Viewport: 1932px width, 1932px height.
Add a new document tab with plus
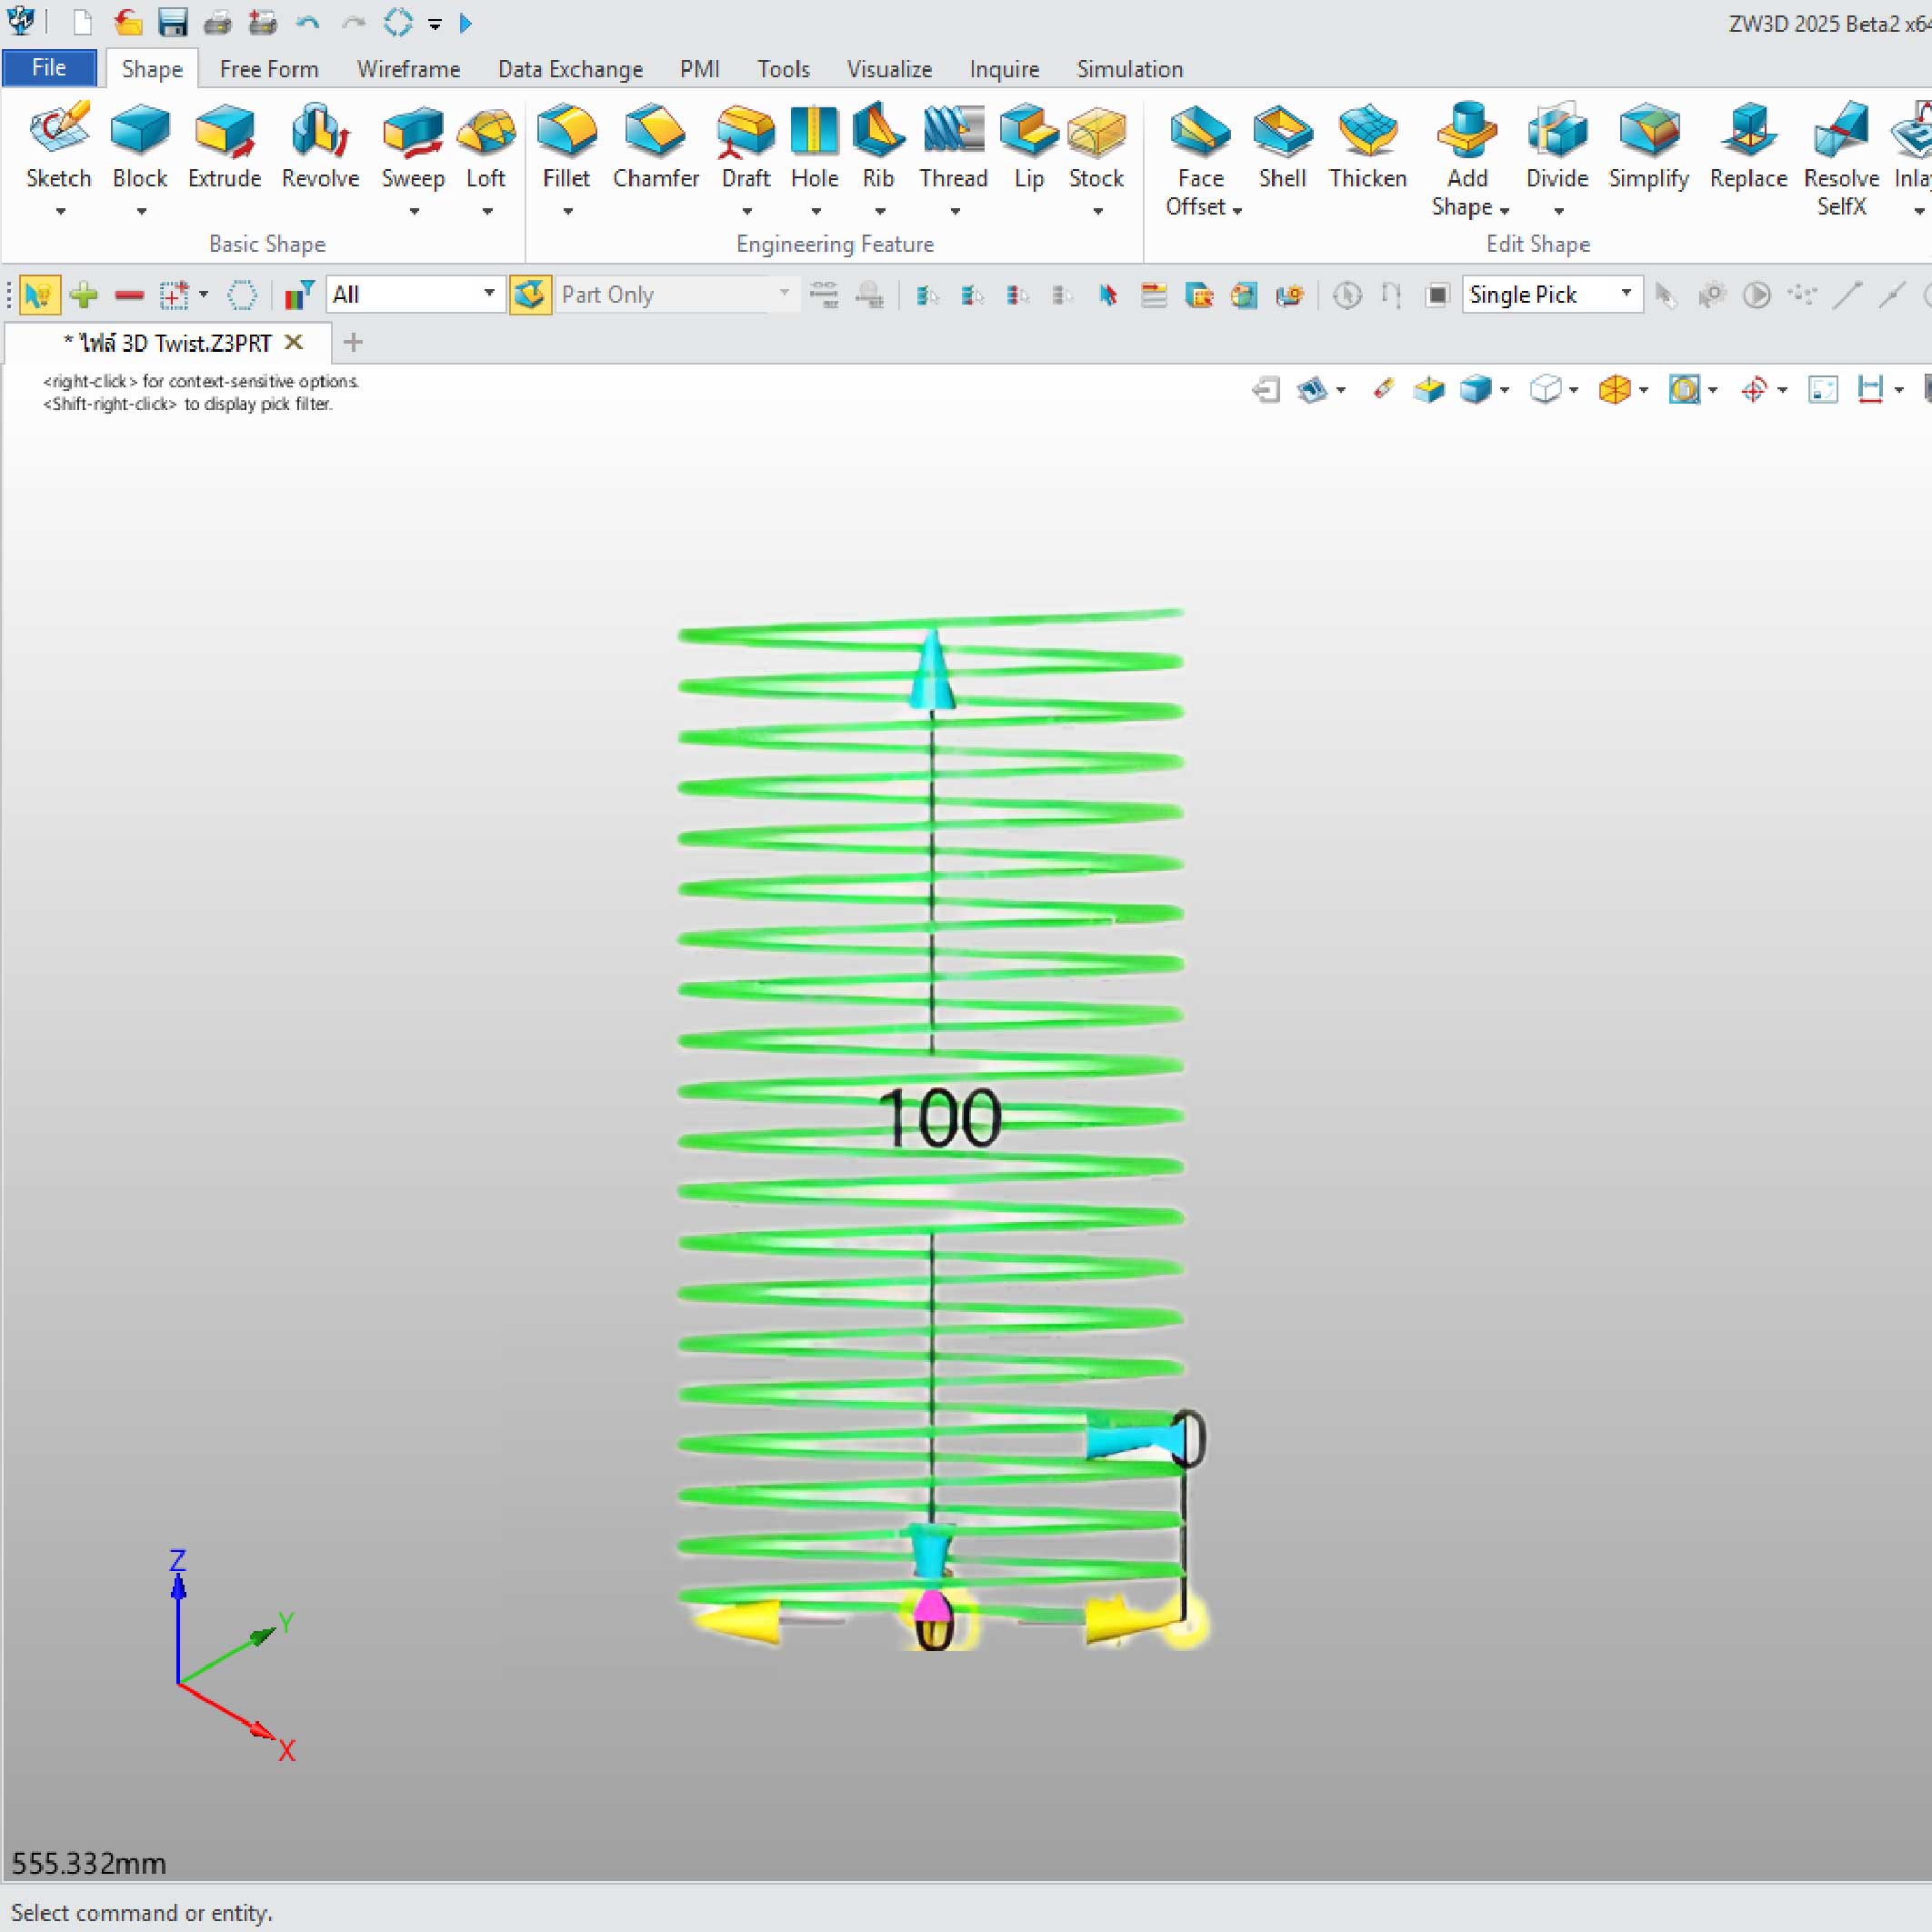click(x=352, y=343)
